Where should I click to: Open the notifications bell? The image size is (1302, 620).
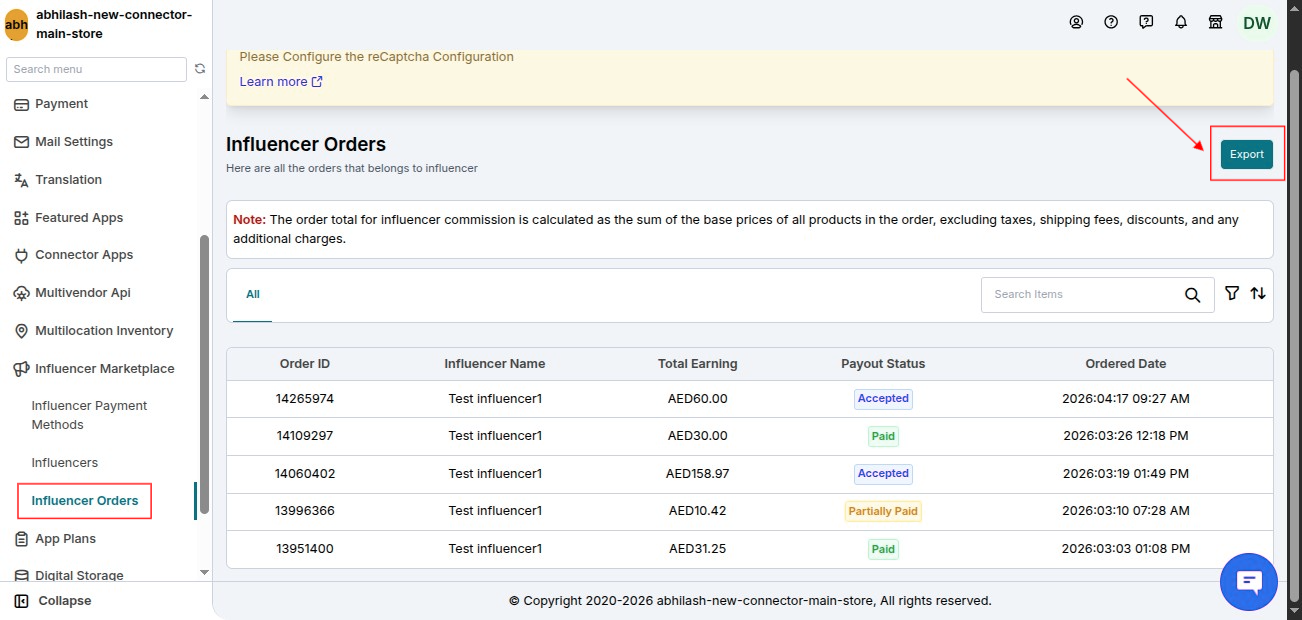tap(1181, 22)
